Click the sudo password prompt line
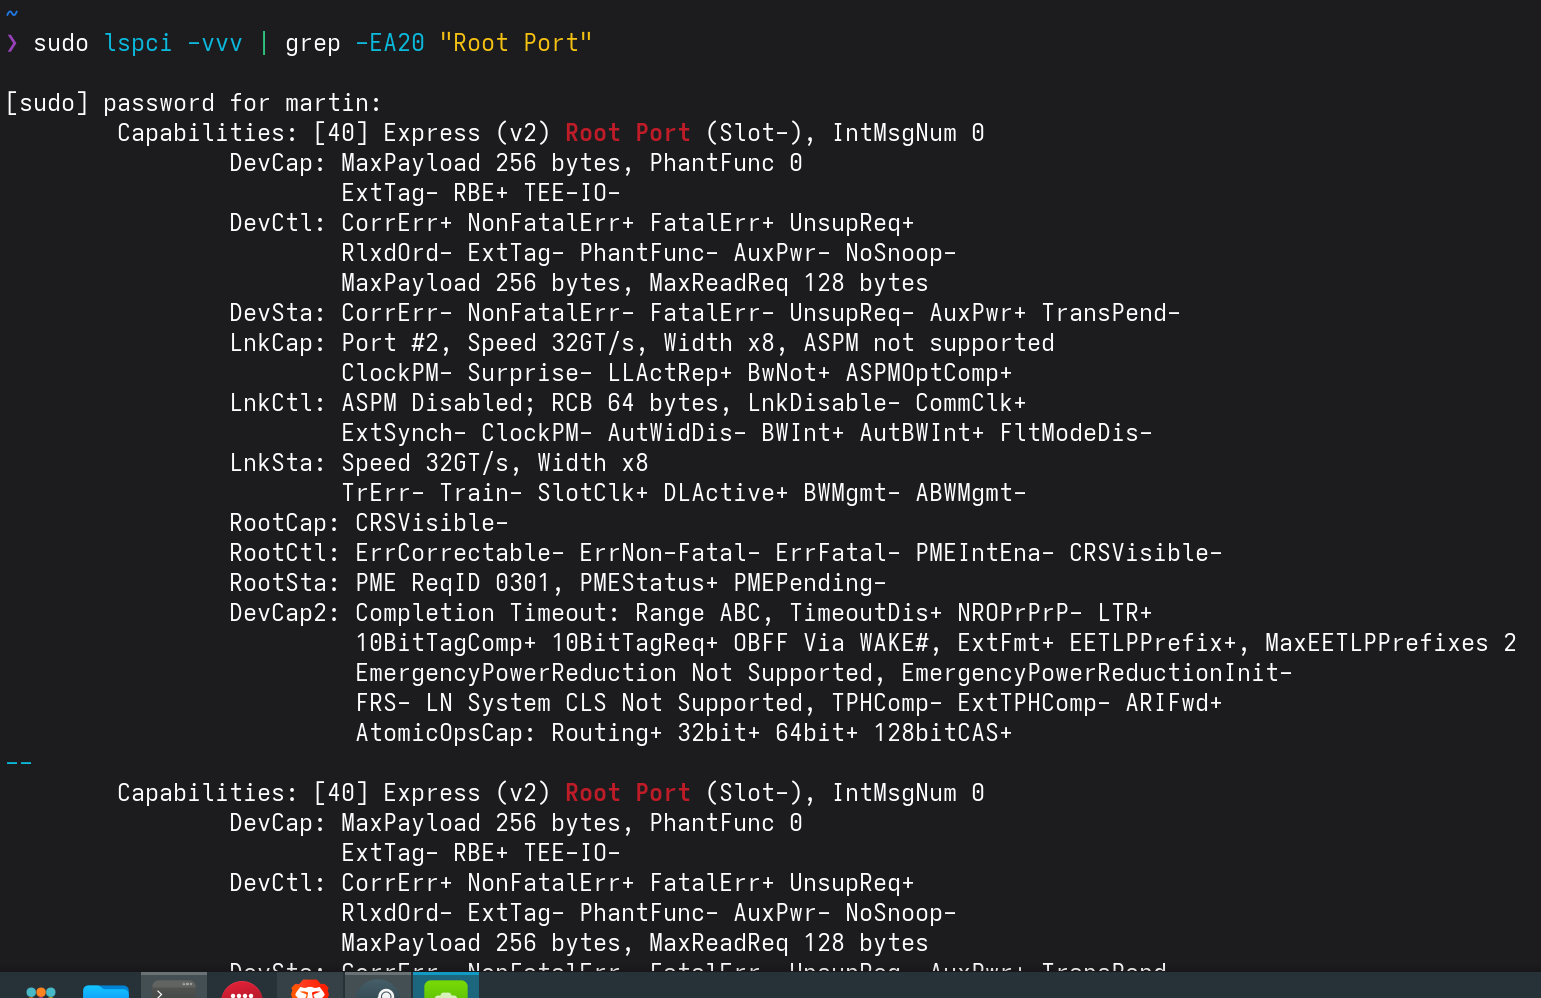Image resolution: width=1541 pixels, height=998 pixels. coord(194,103)
